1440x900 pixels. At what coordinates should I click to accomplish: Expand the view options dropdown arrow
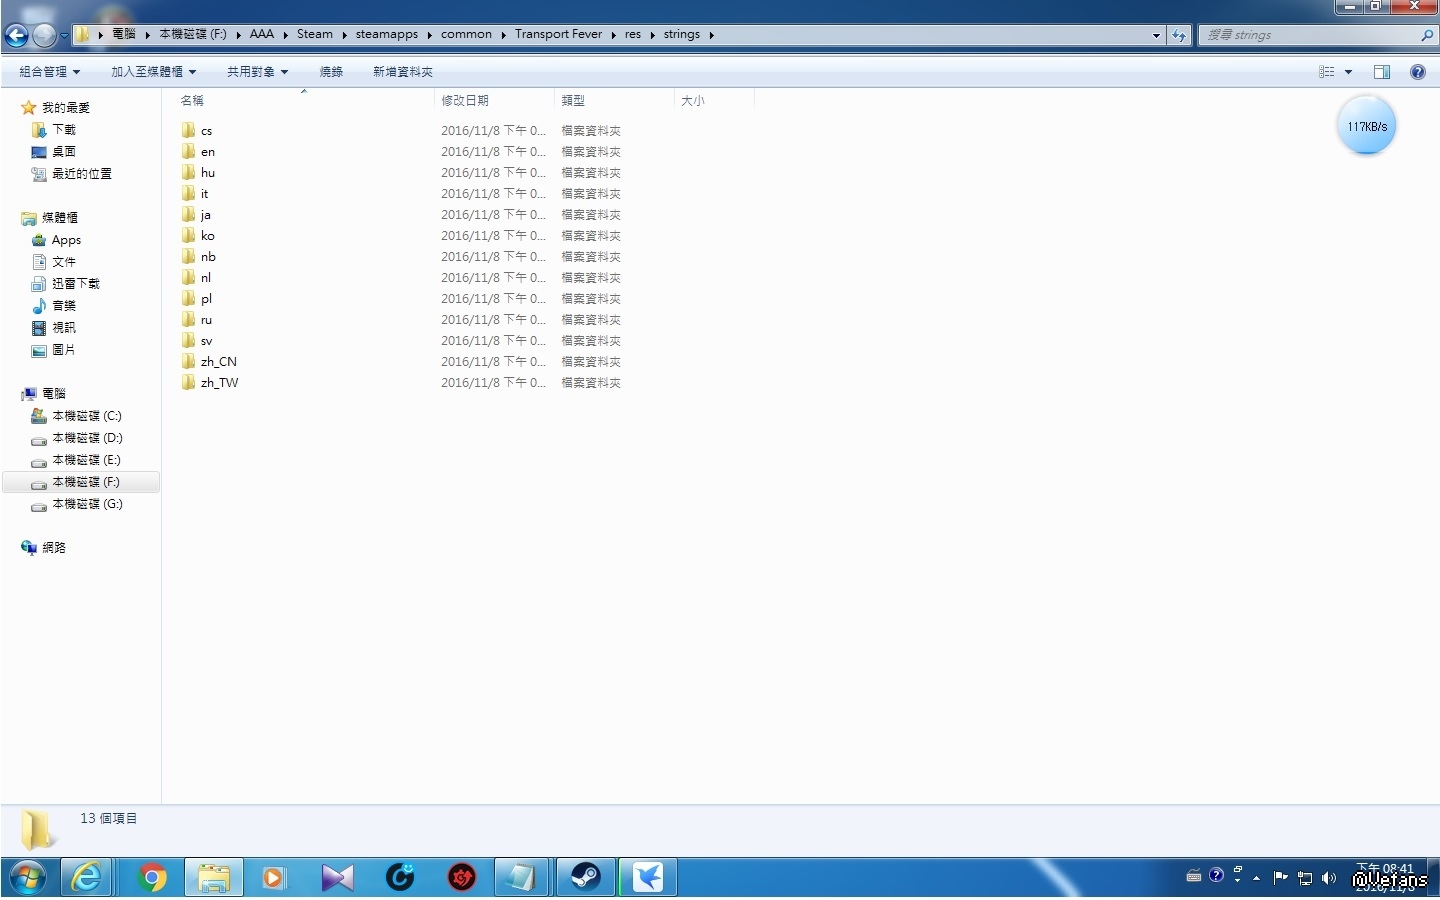click(x=1348, y=72)
